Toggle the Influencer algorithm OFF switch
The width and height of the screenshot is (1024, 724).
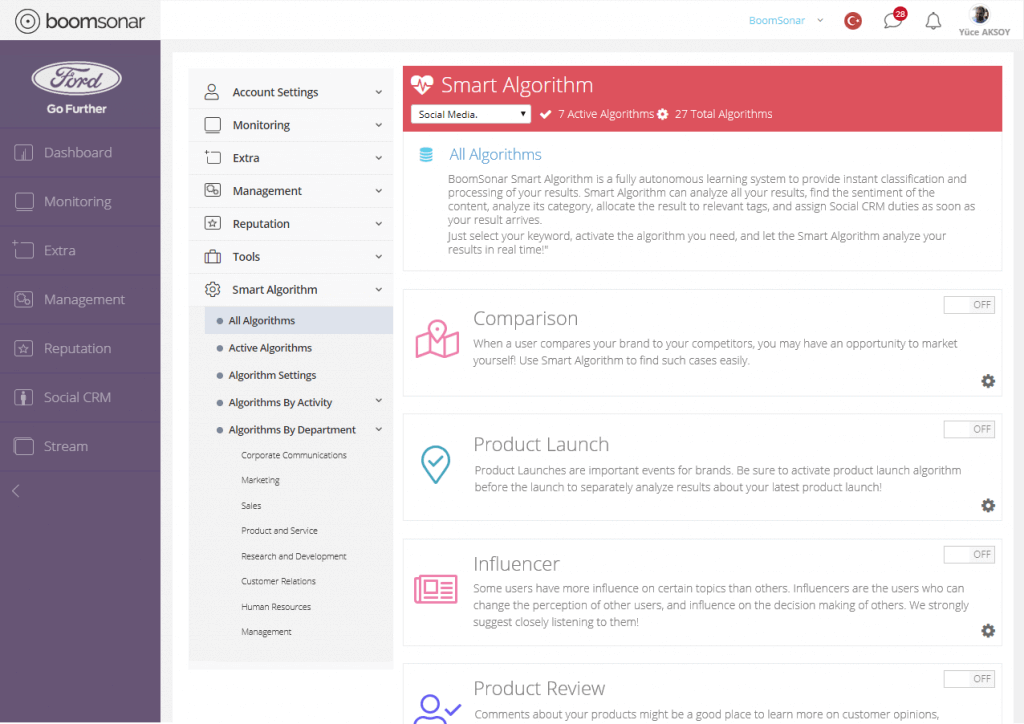click(x=969, y=554)
